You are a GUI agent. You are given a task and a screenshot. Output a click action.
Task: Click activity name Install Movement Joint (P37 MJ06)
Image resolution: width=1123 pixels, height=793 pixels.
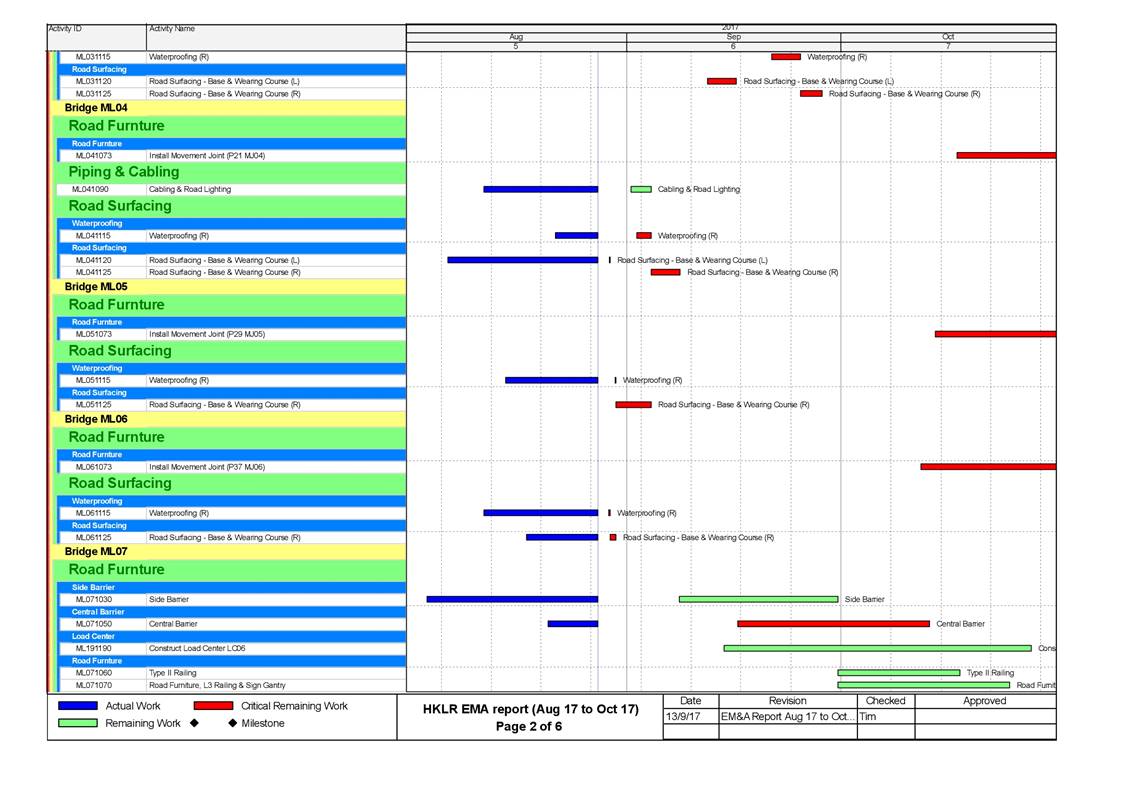point(207,466)
